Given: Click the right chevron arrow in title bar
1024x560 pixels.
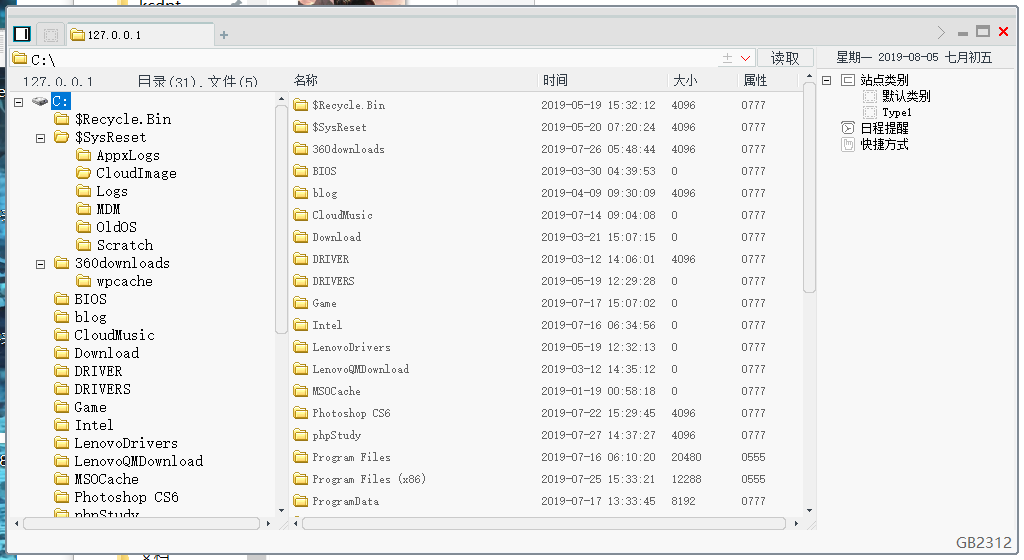Looking at the screenshot, I should coord(941,33).
